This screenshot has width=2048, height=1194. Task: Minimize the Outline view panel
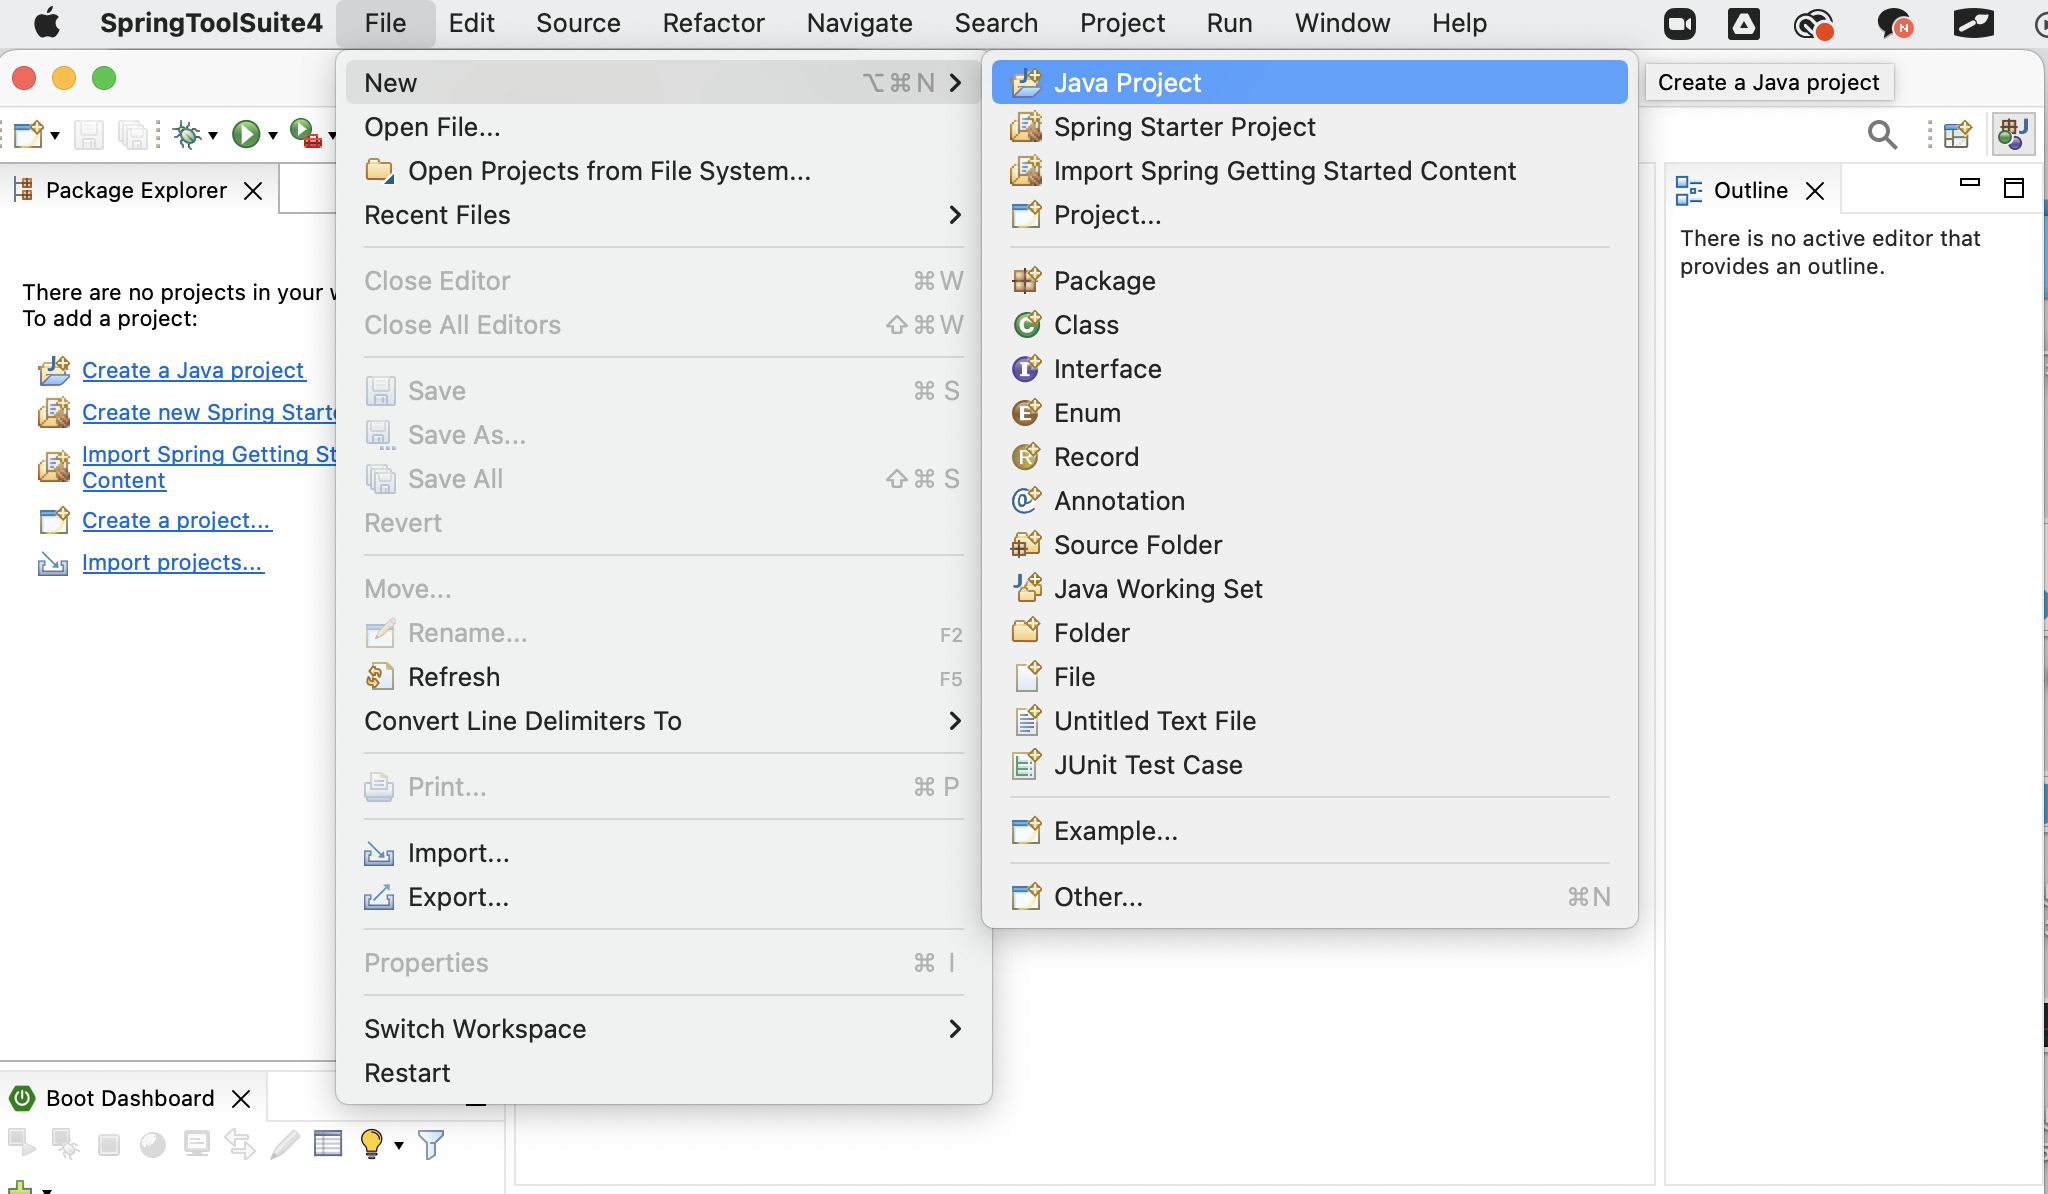pos(1970,183)
